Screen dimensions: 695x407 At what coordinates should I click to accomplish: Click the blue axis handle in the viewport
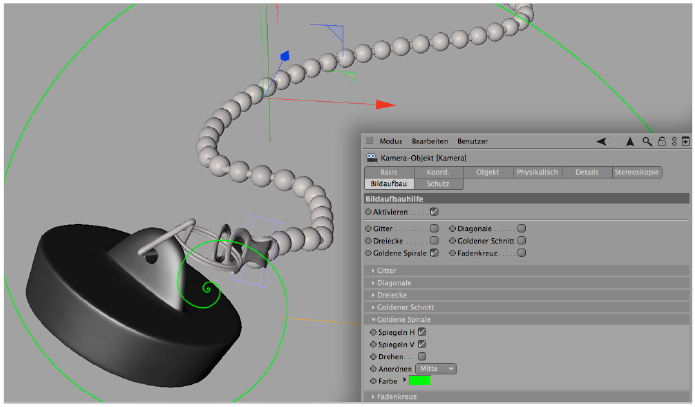284,57
